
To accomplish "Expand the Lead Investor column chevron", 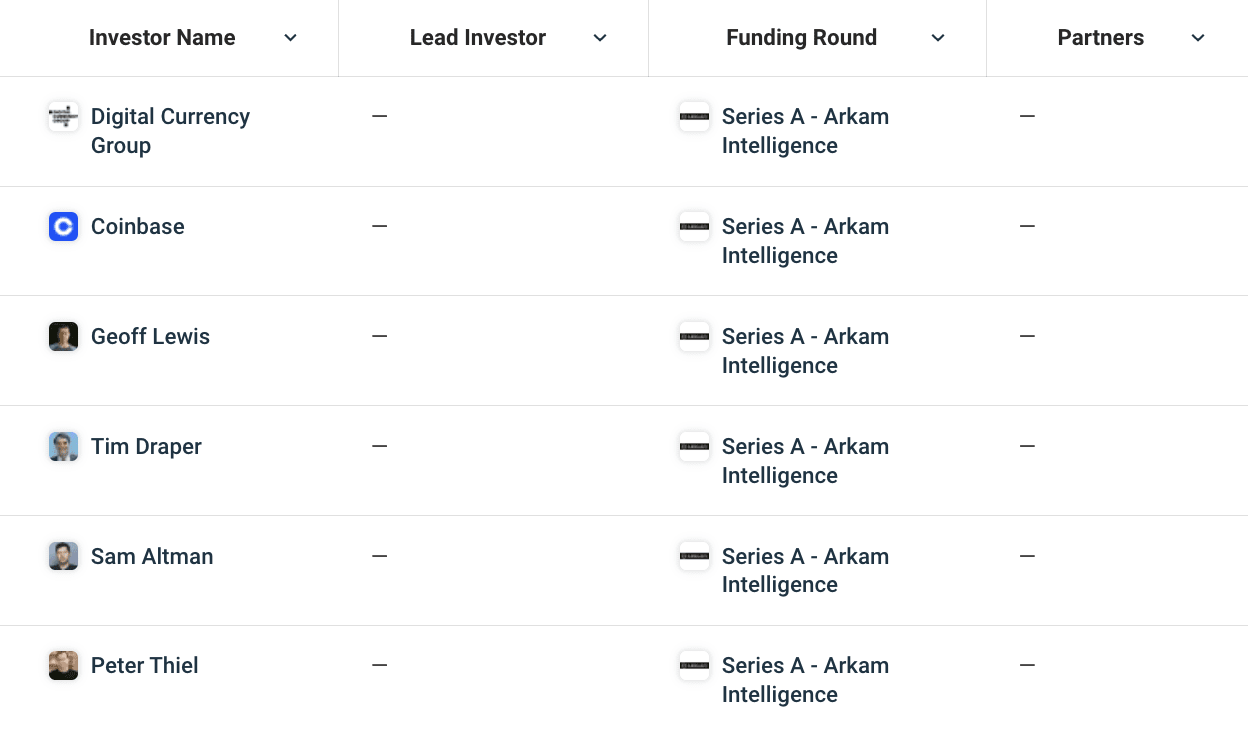I will 600,38.
